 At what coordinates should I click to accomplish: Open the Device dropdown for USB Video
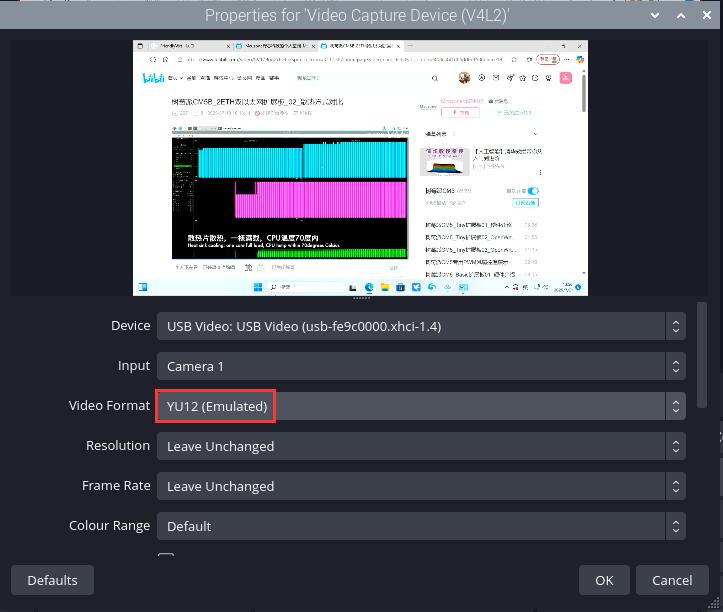(x=420, y=326)
